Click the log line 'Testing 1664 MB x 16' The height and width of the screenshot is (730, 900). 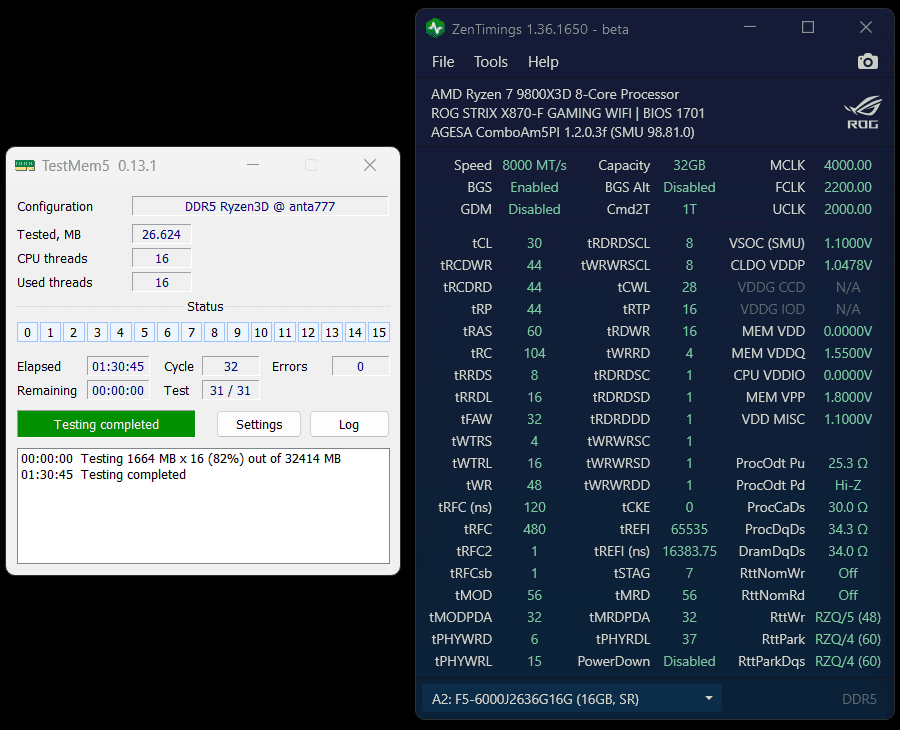click(181, 458)
